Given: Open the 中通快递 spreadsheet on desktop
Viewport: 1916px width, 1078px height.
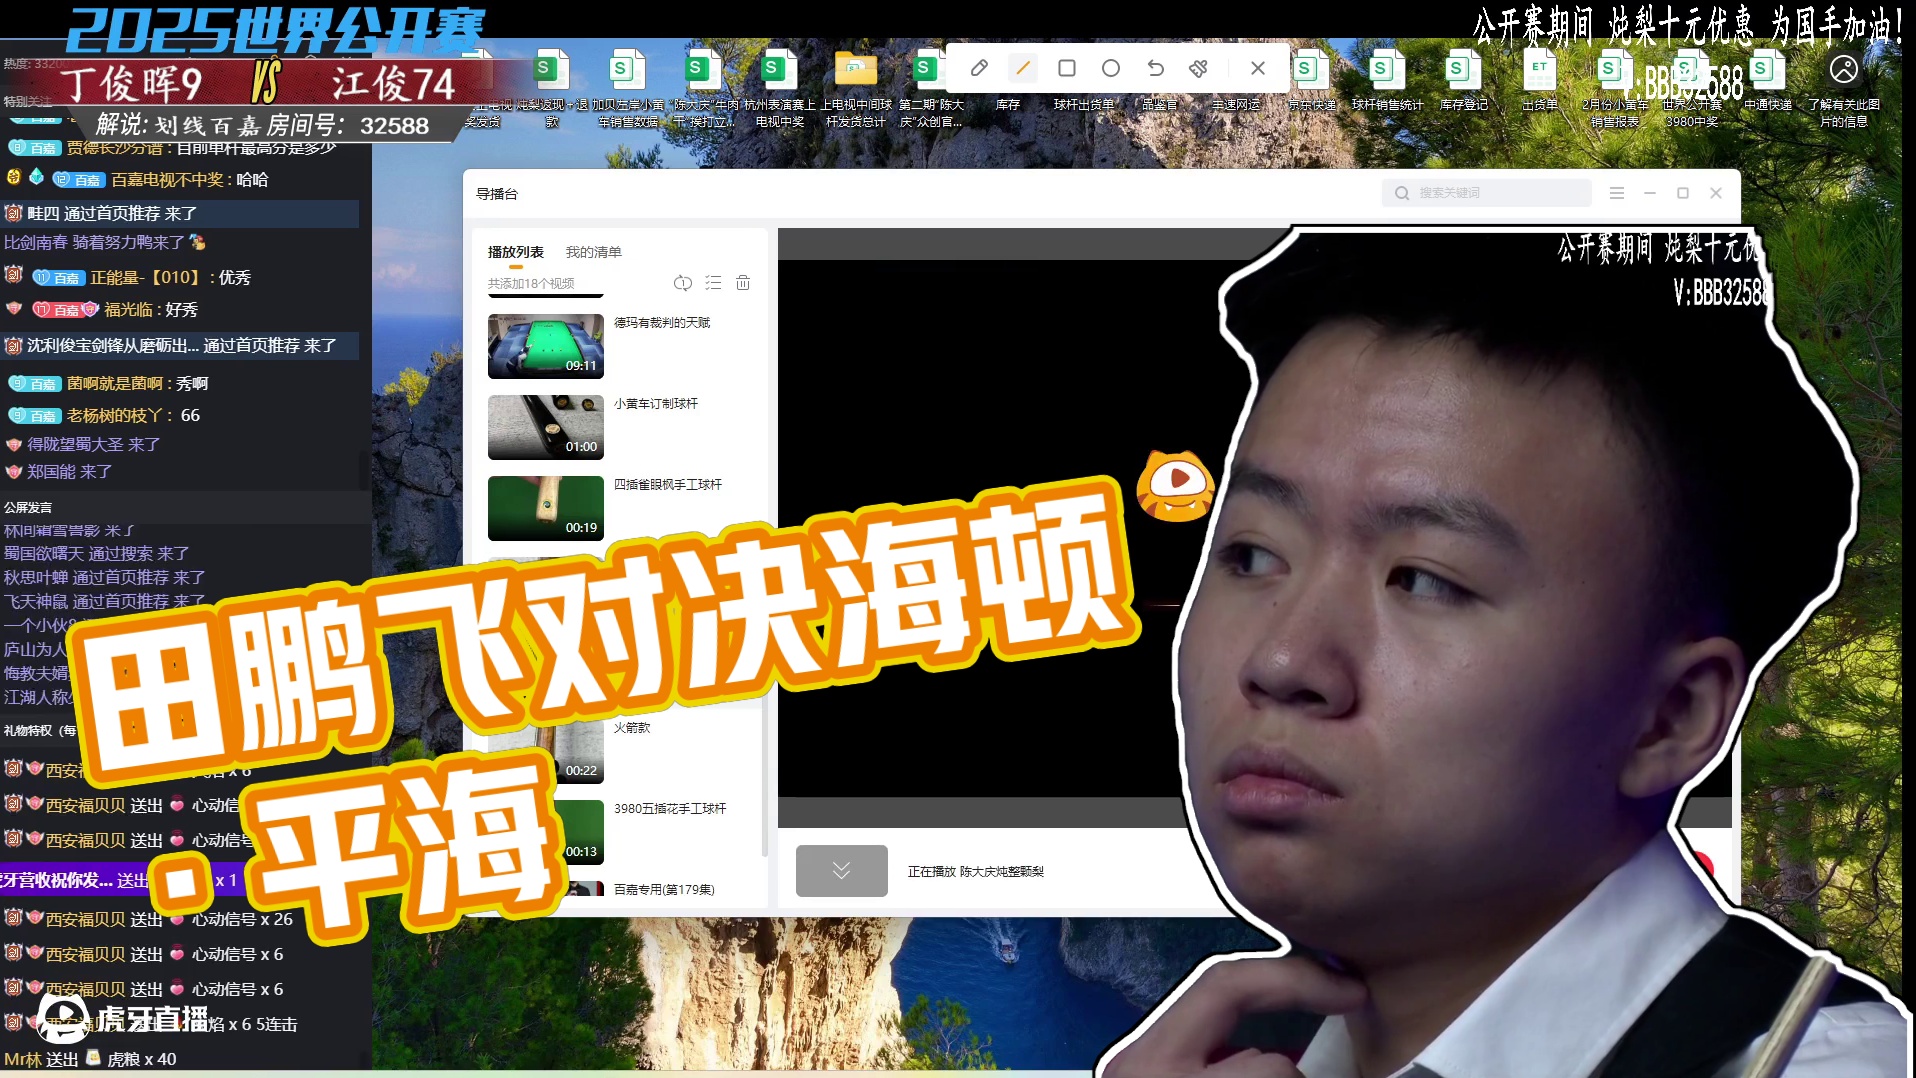Looking at the screenshot, I should point(1767,80).
